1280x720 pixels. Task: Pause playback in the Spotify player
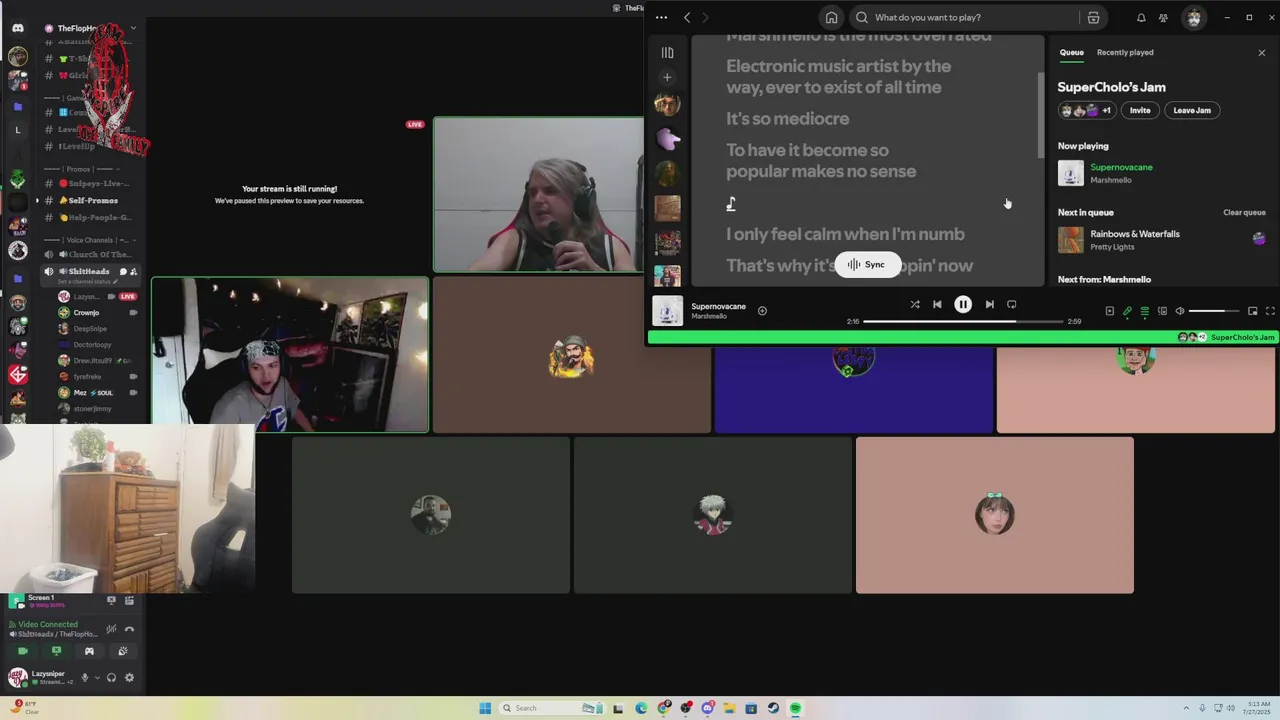point(963,305)
